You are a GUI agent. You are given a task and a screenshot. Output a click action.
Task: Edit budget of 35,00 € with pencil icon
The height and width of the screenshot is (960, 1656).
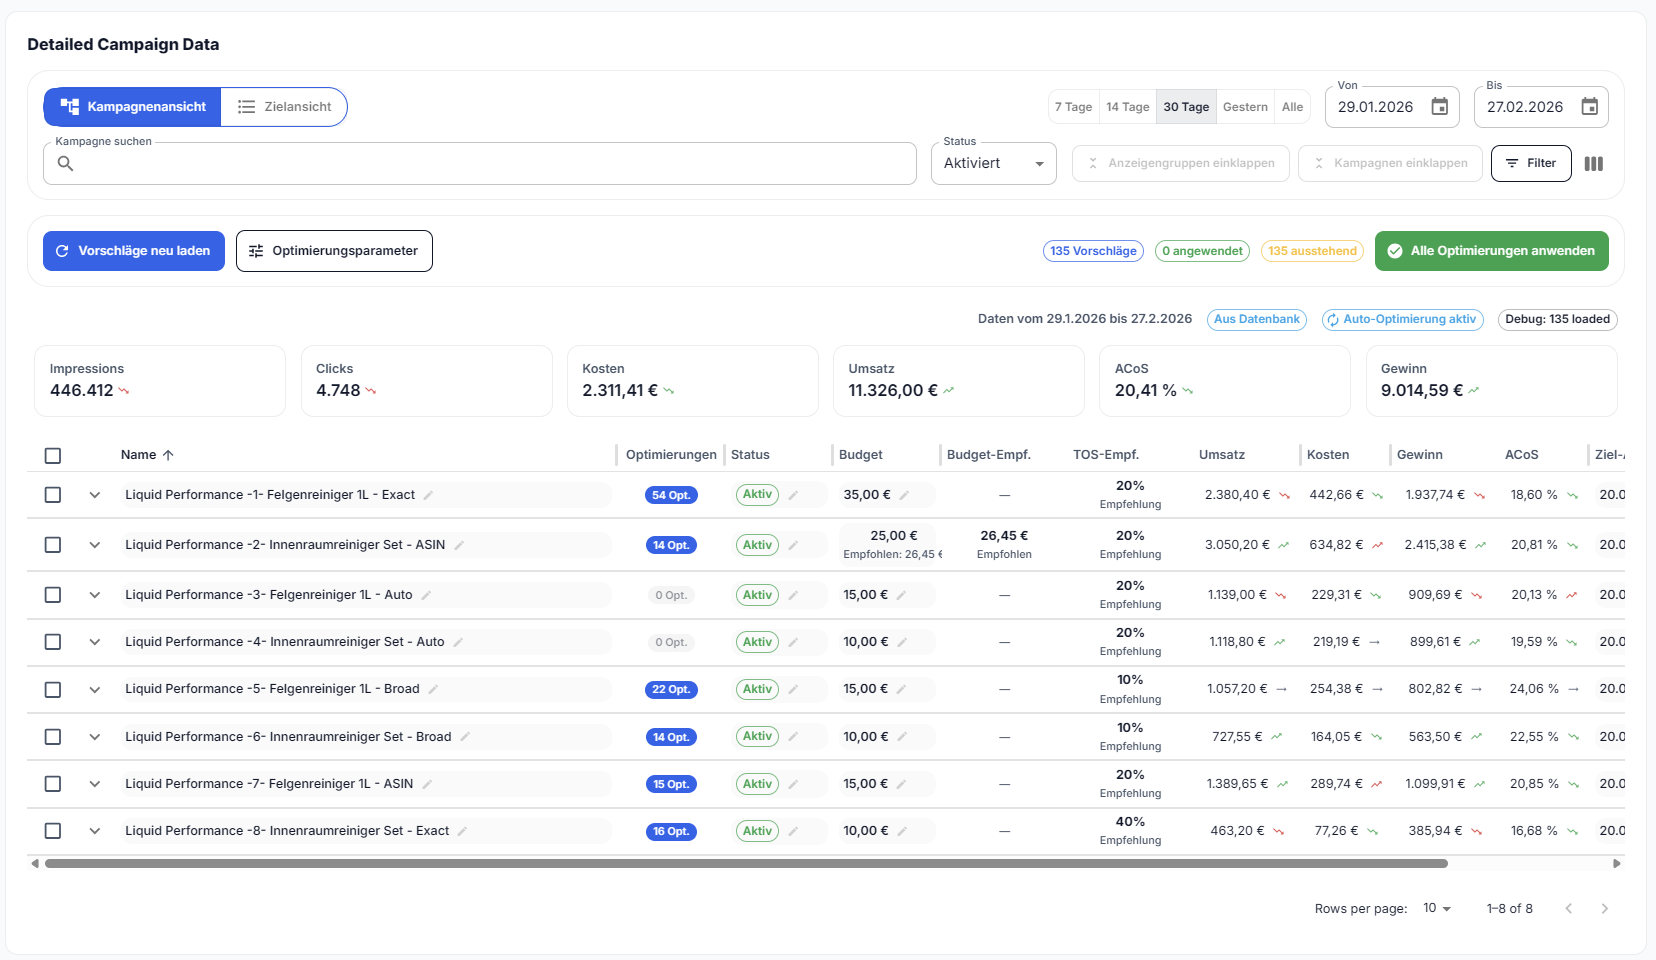coord(904,495)
